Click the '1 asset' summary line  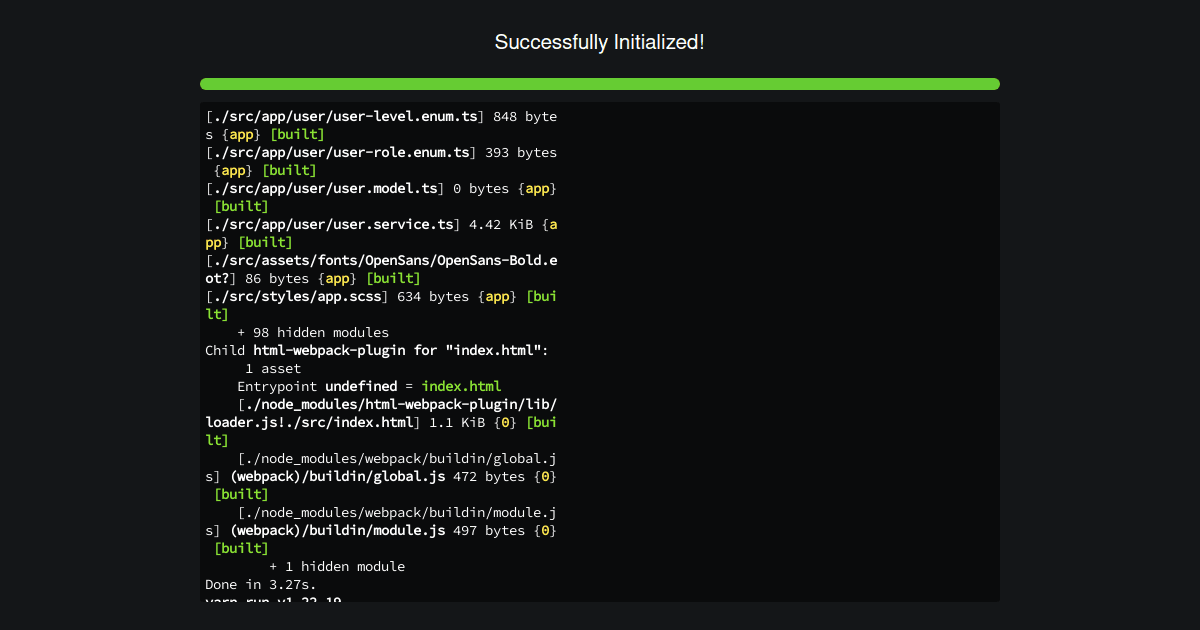click(272, 368)
